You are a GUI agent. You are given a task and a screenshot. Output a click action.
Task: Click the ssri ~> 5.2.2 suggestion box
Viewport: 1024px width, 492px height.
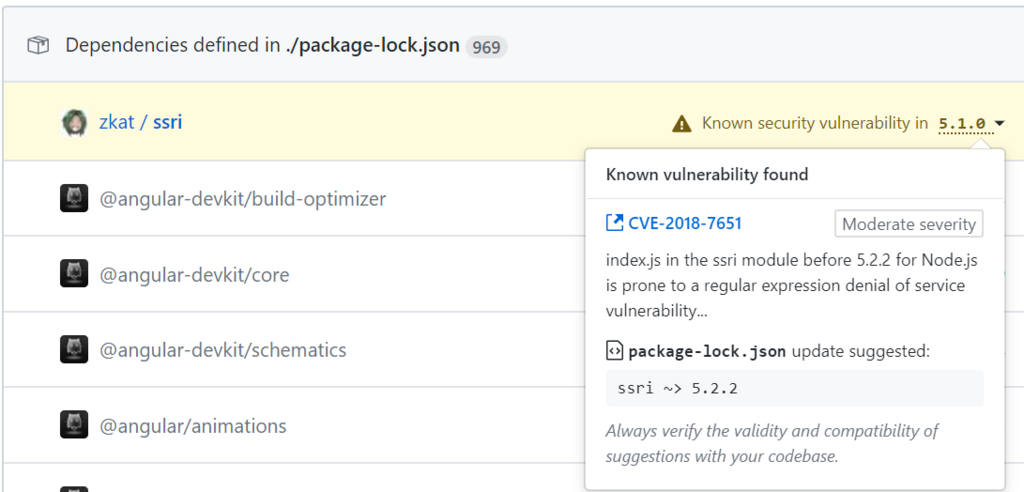coord(794,388)
